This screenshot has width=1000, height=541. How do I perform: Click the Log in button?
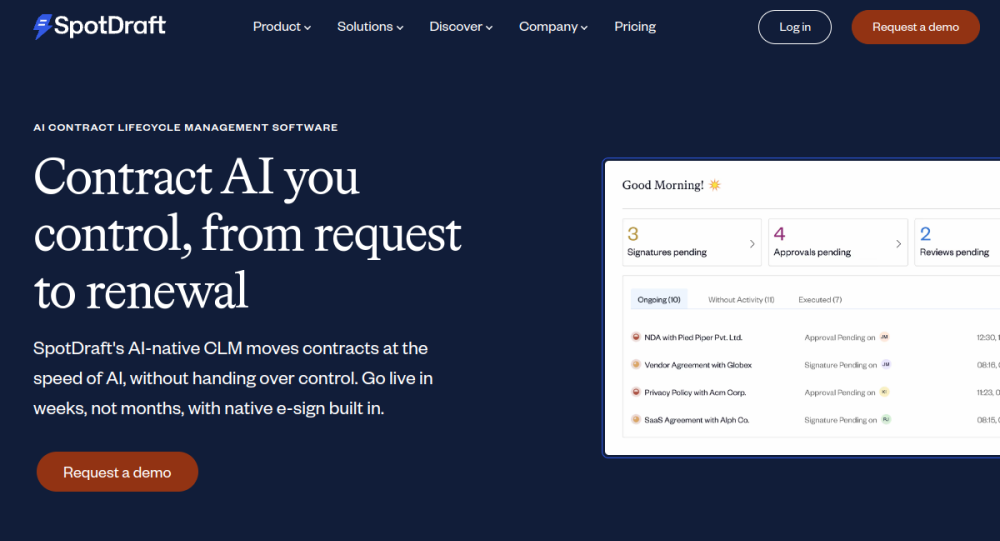(795, 27)
